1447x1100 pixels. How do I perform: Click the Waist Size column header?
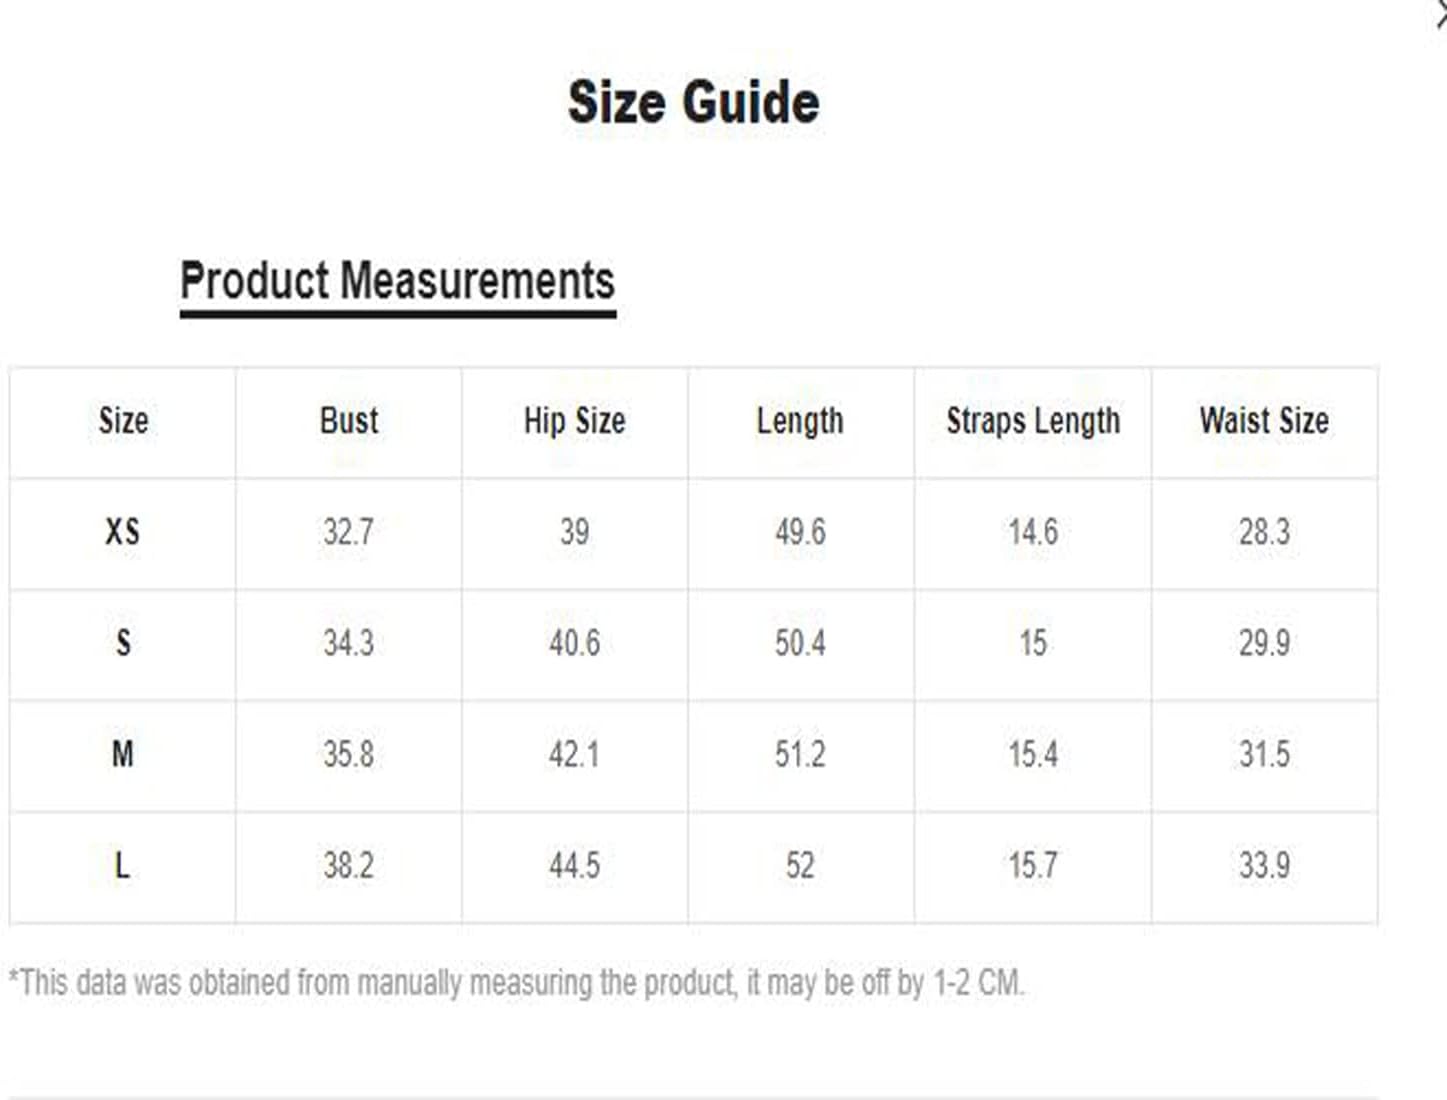(1264, 421)
